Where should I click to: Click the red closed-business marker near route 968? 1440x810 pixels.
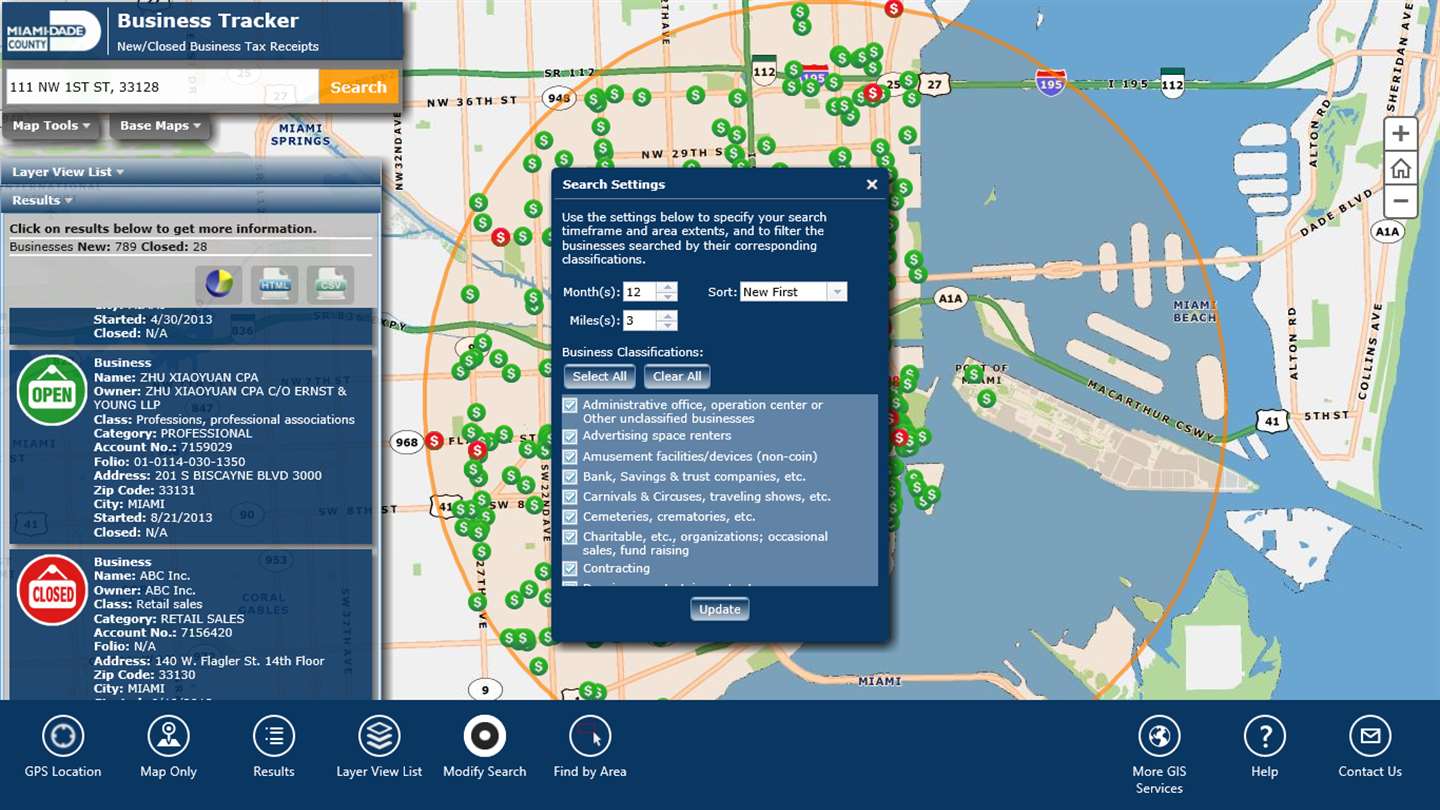(x=434, y=440)
